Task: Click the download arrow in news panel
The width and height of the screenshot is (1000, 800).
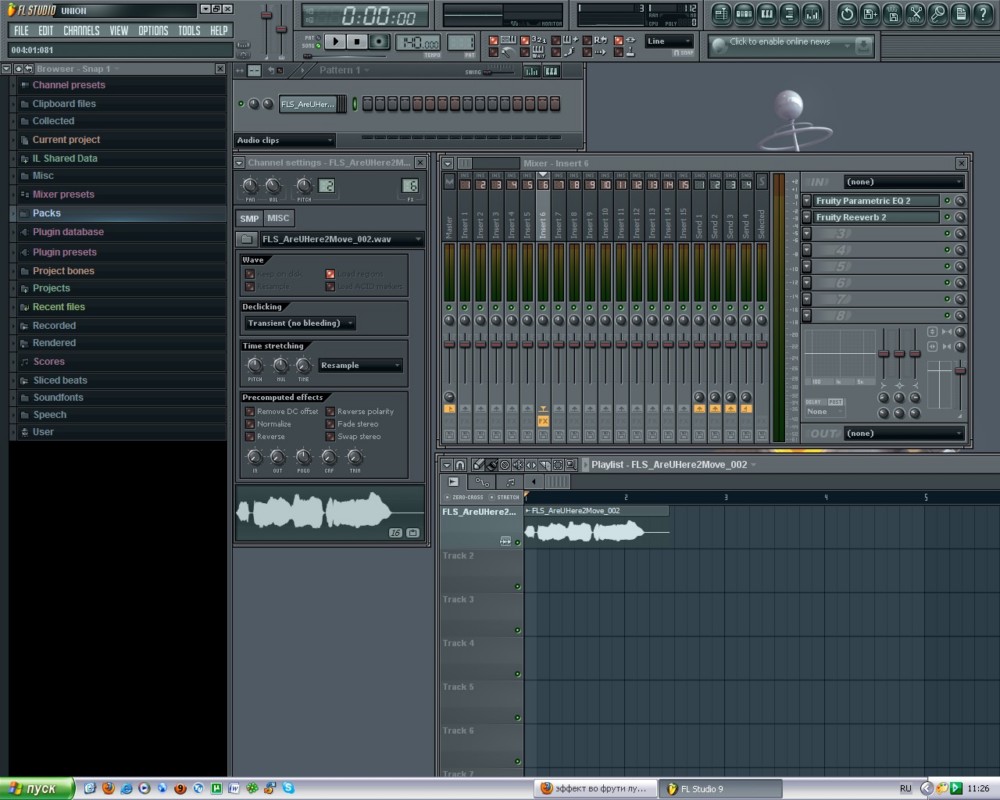Action: tap(863, 45)
